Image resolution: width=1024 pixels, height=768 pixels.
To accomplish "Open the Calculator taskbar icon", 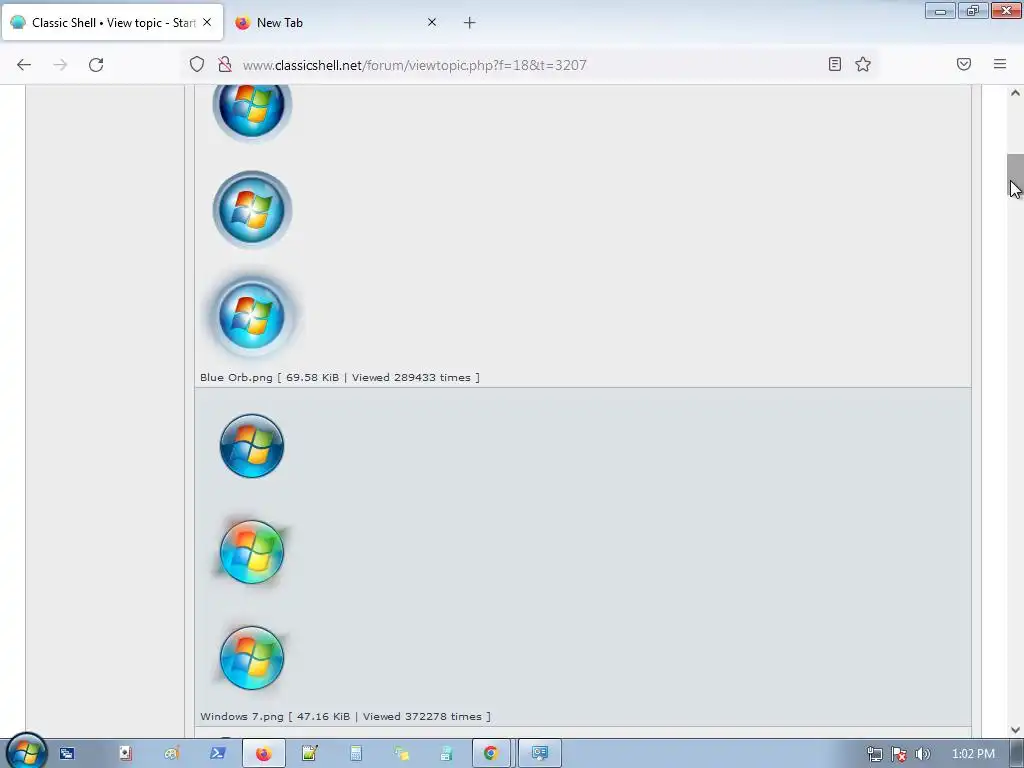I will coord(355,754).
